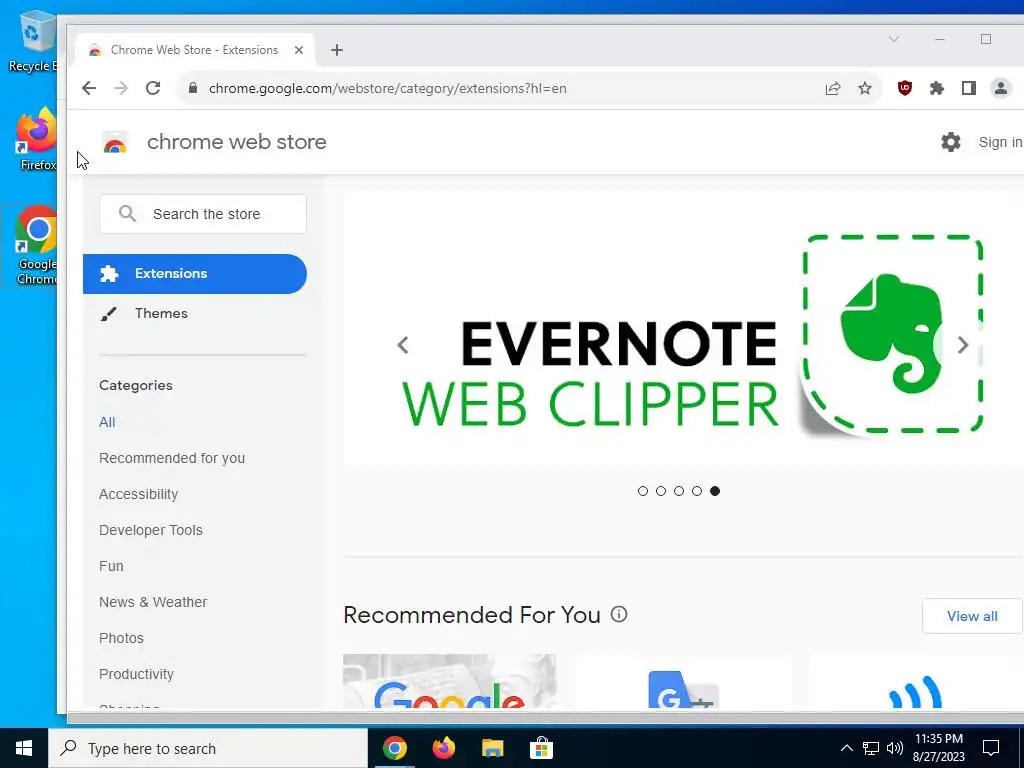The height and width of the screenshot is (768, 1024).
Task: Open the Productivity category
Action: (x=136, y=674)
